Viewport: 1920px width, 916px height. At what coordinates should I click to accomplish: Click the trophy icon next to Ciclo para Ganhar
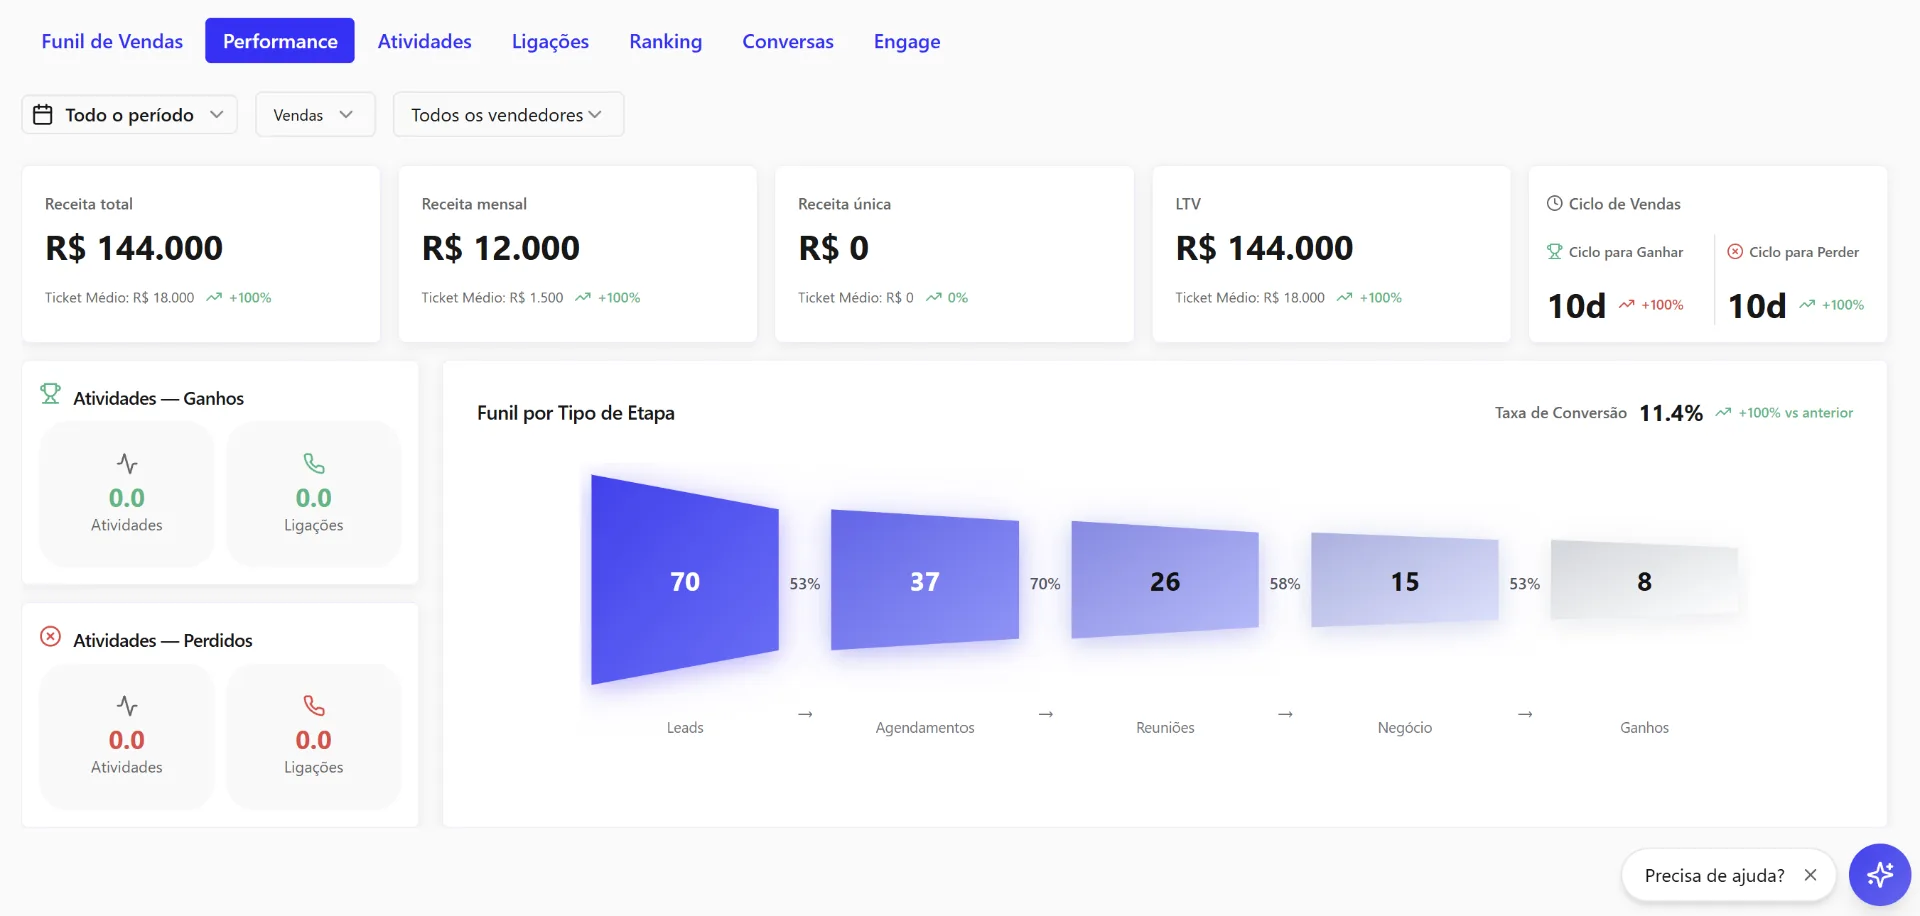(1555, 251)
